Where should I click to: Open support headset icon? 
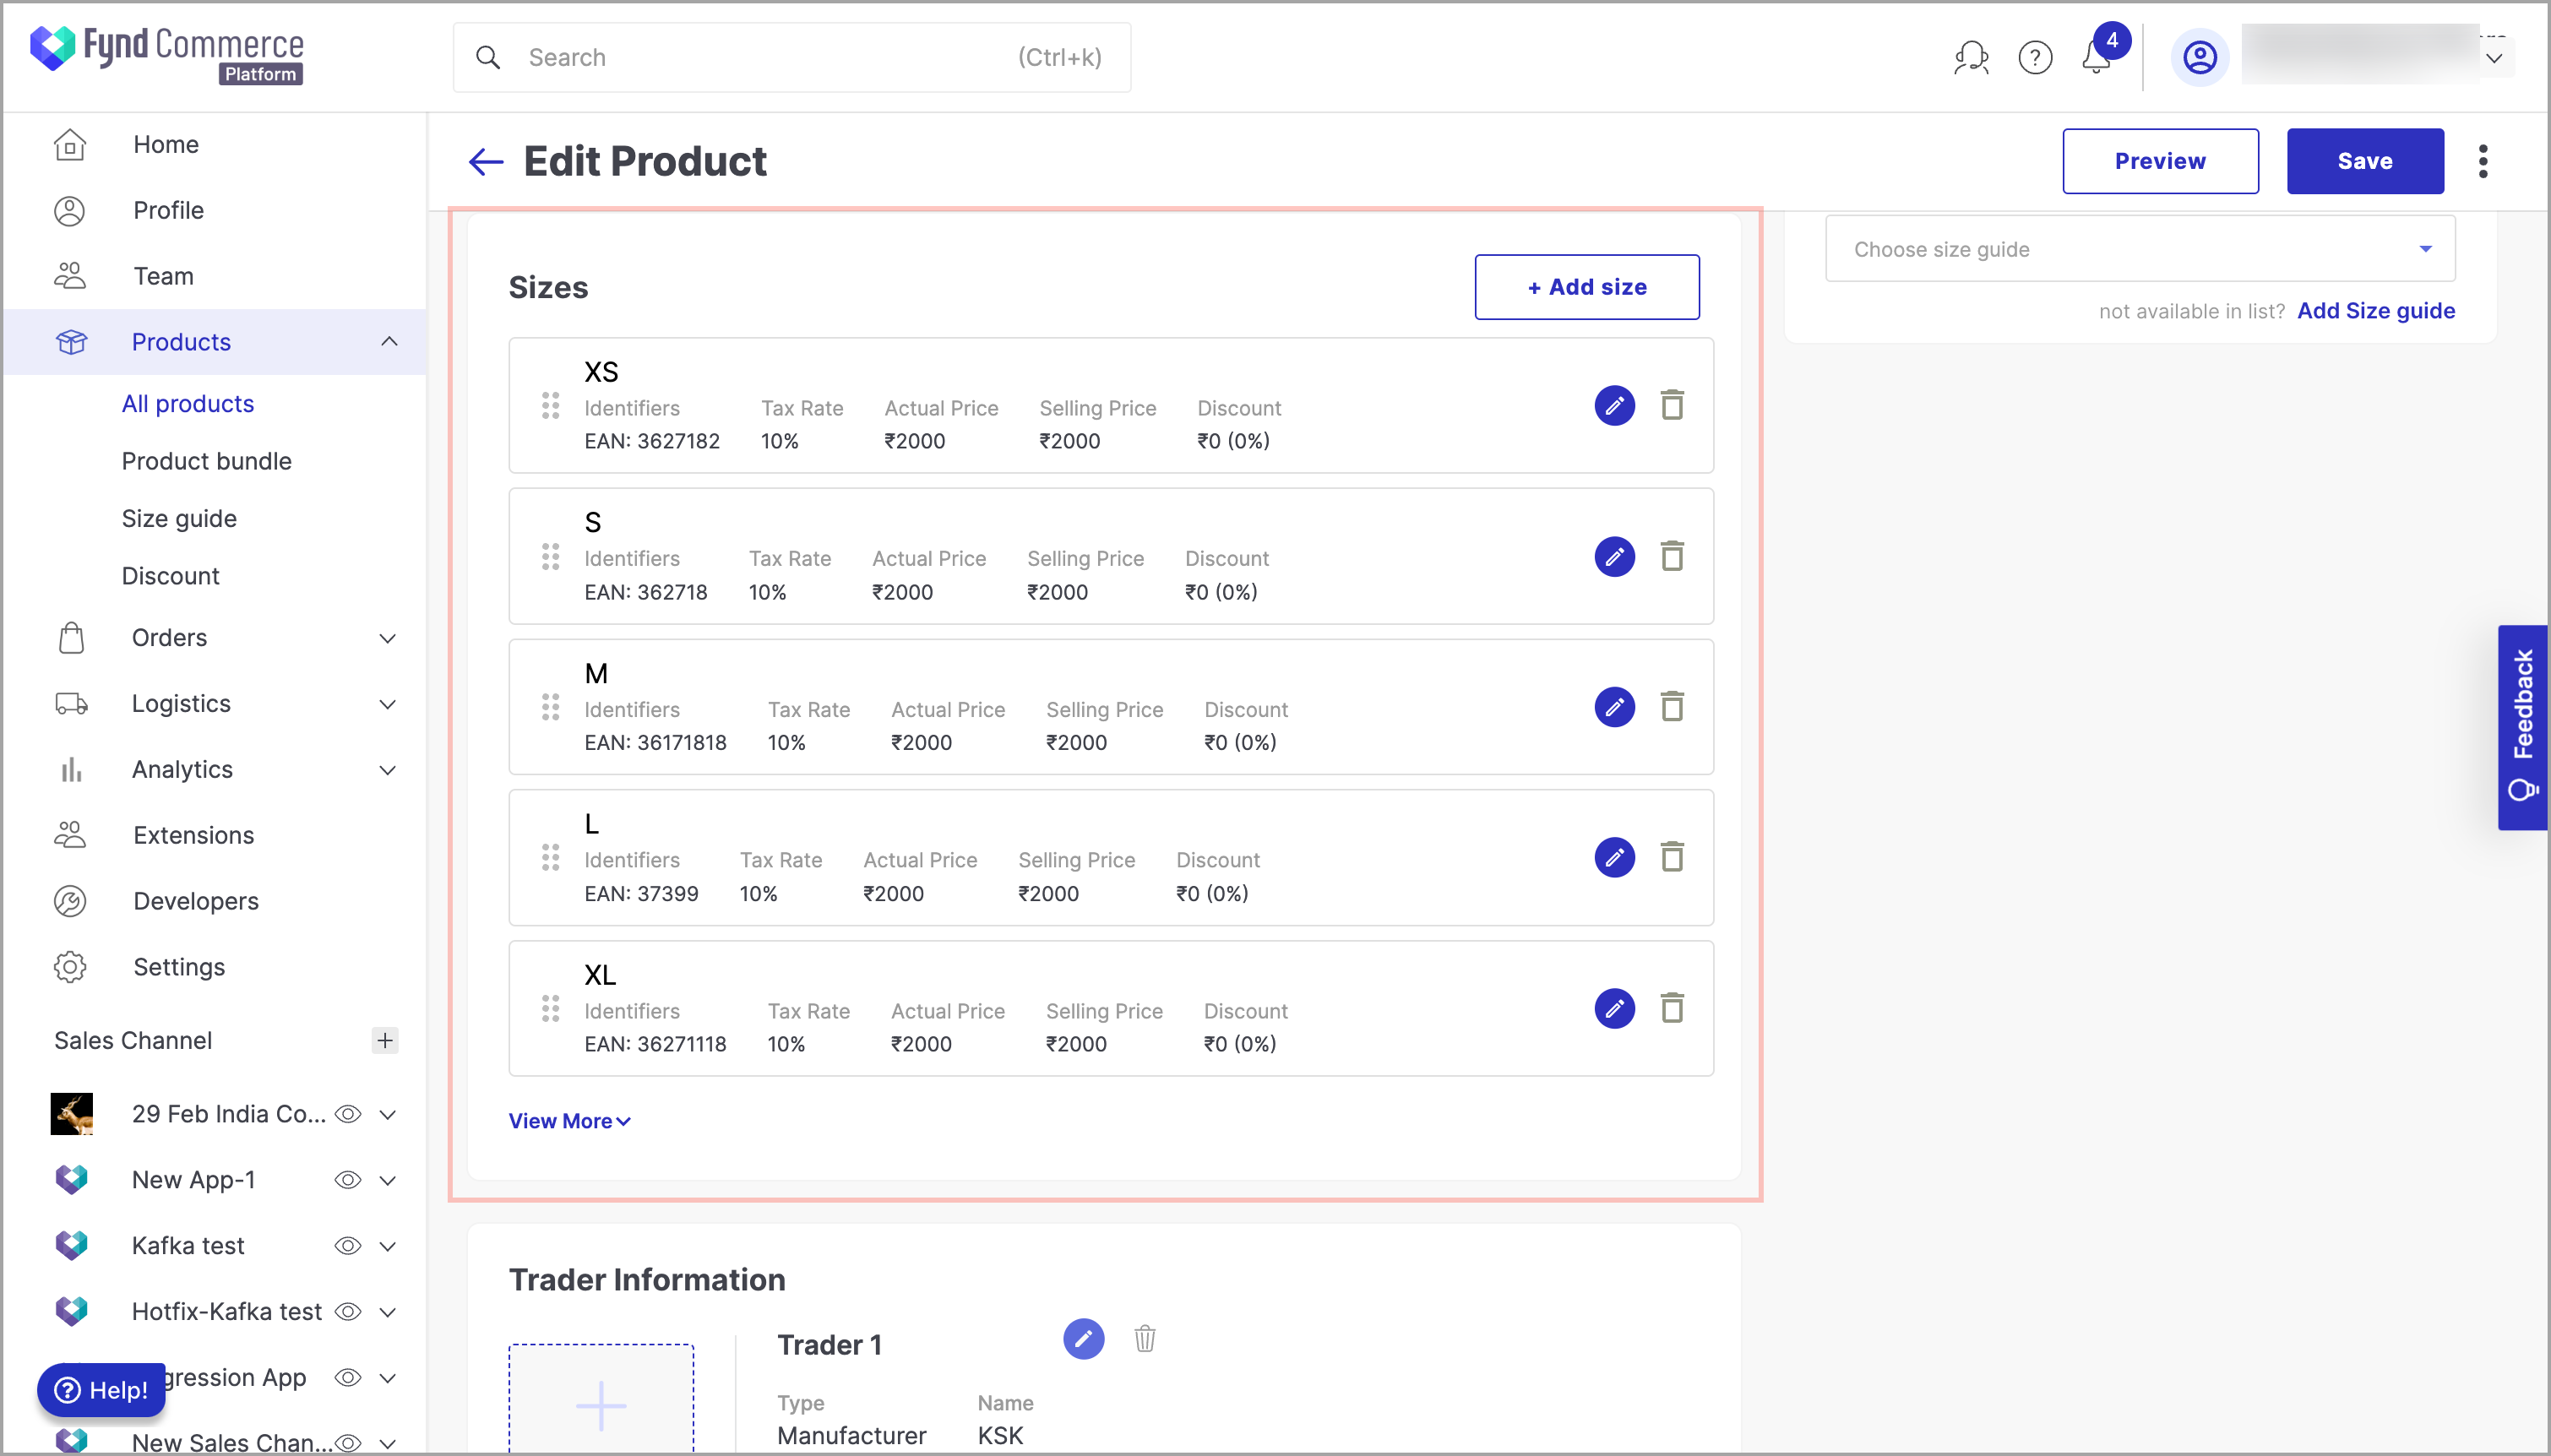click(x=1971, y=57)
